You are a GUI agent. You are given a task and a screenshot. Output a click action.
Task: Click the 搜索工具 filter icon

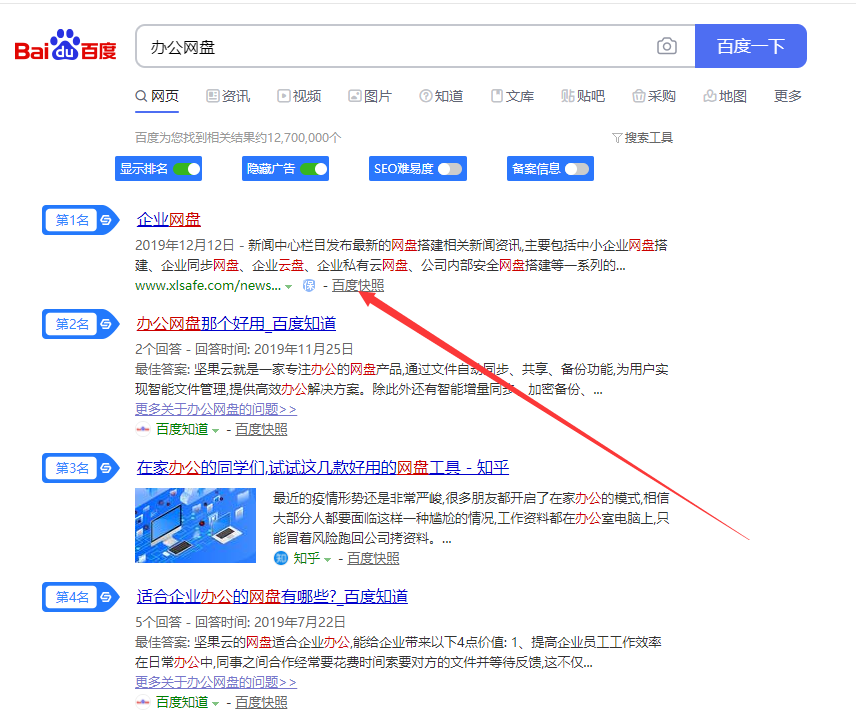(x=617, y=138)
